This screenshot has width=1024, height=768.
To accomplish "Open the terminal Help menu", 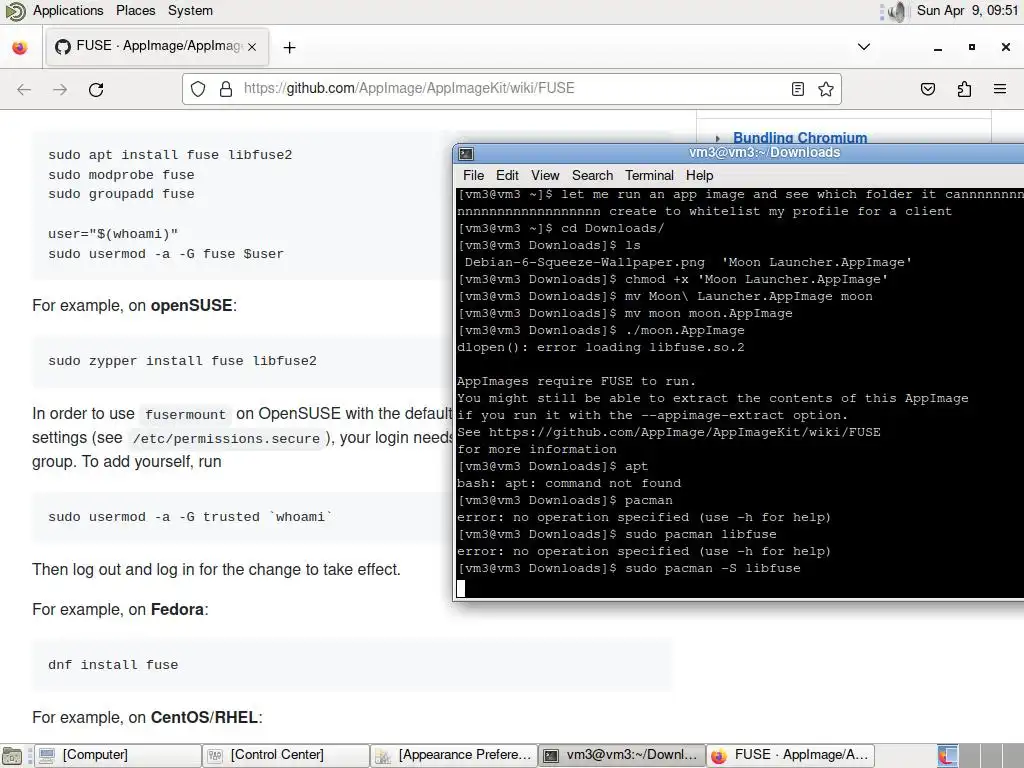I will 699,175.
